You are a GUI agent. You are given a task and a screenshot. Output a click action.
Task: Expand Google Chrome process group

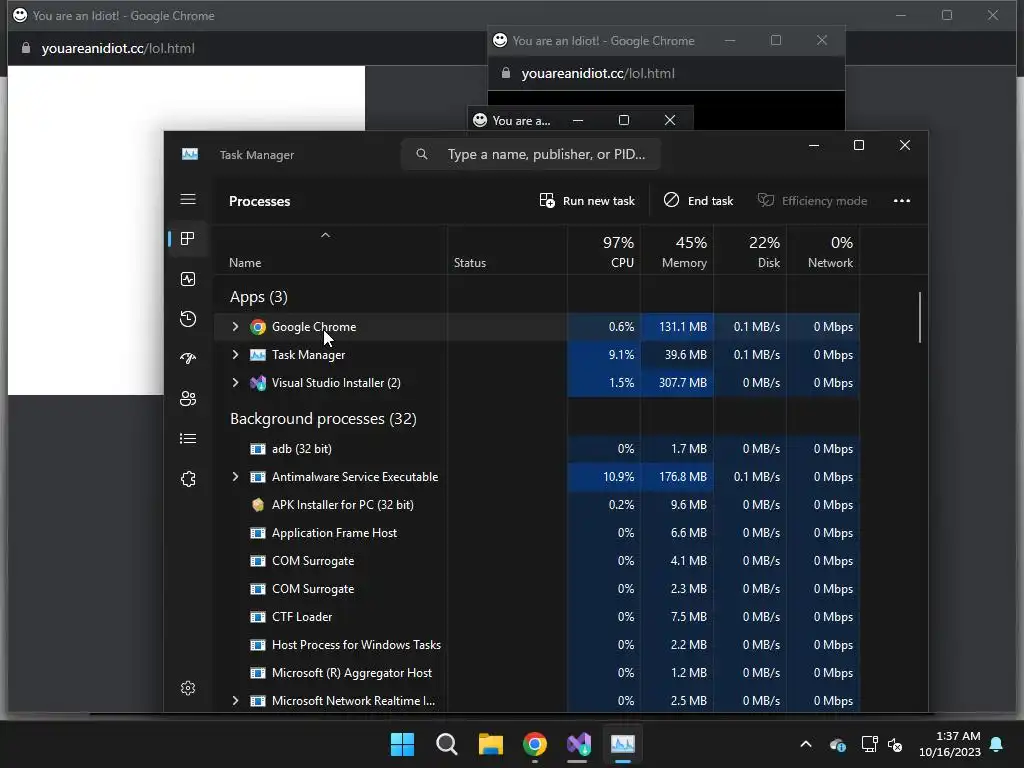[235, 327]
